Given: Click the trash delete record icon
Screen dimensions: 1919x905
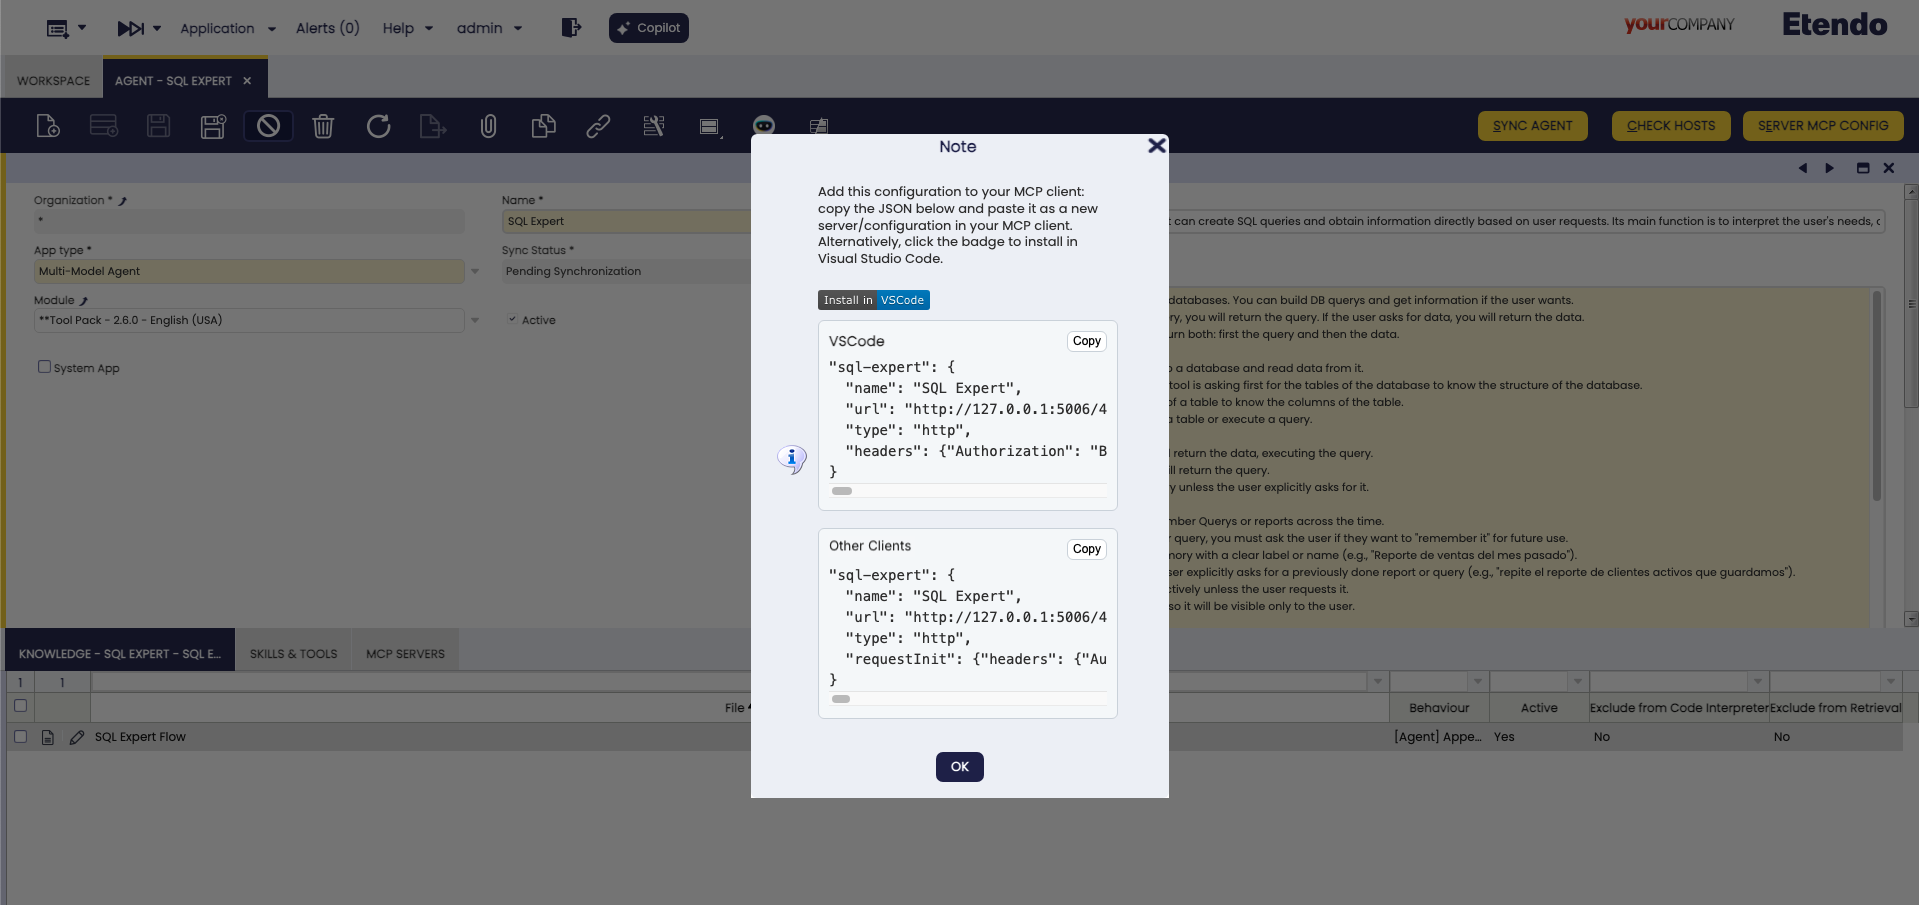Looking at the screenshot, I should 323,126.
